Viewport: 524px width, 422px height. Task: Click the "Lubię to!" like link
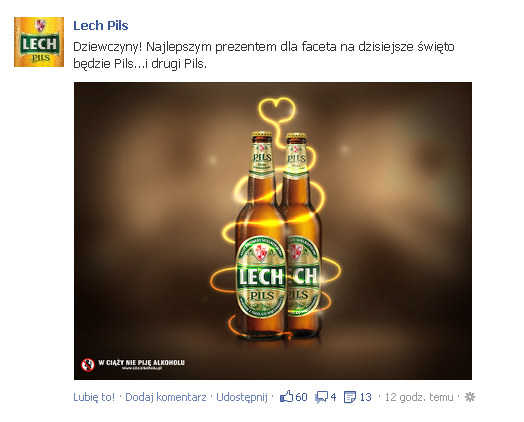point(94,397)
